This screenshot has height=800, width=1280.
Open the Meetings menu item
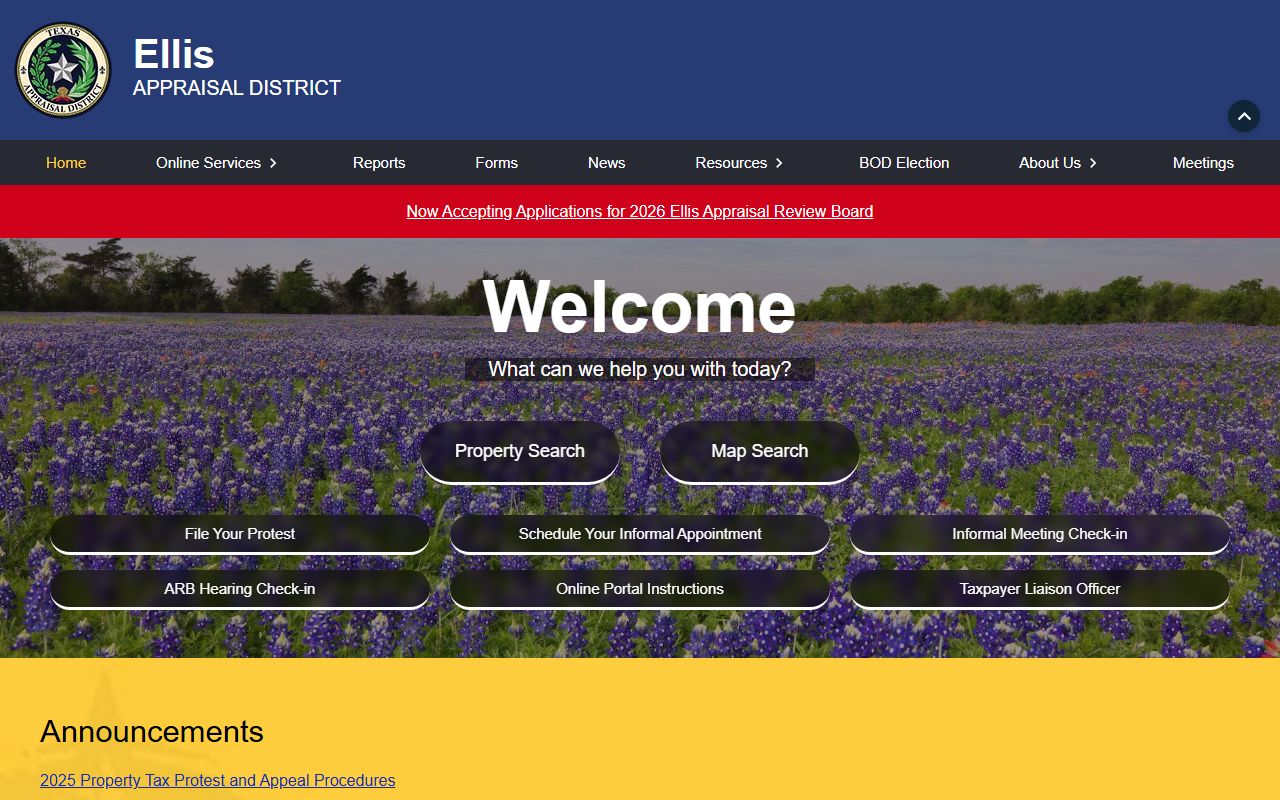pos(1203,163)
